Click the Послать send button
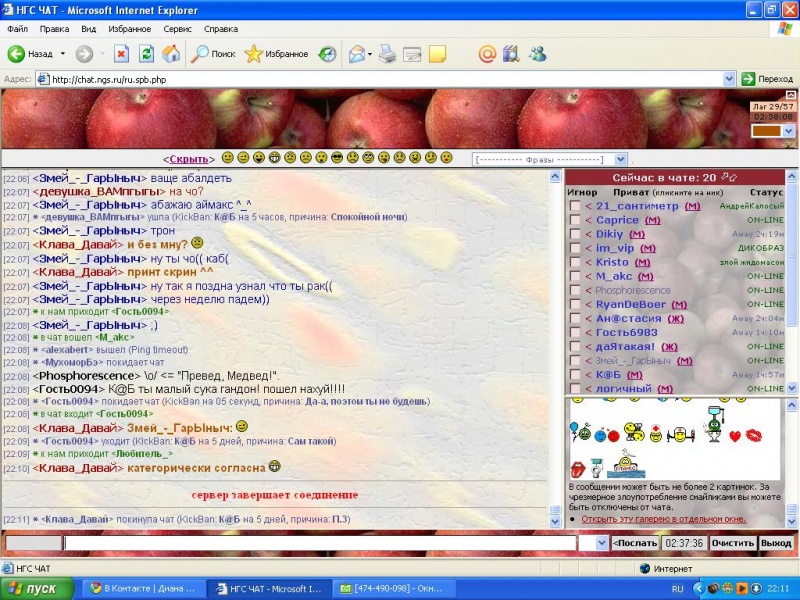800x600 pixels. (x=635, y=543)
